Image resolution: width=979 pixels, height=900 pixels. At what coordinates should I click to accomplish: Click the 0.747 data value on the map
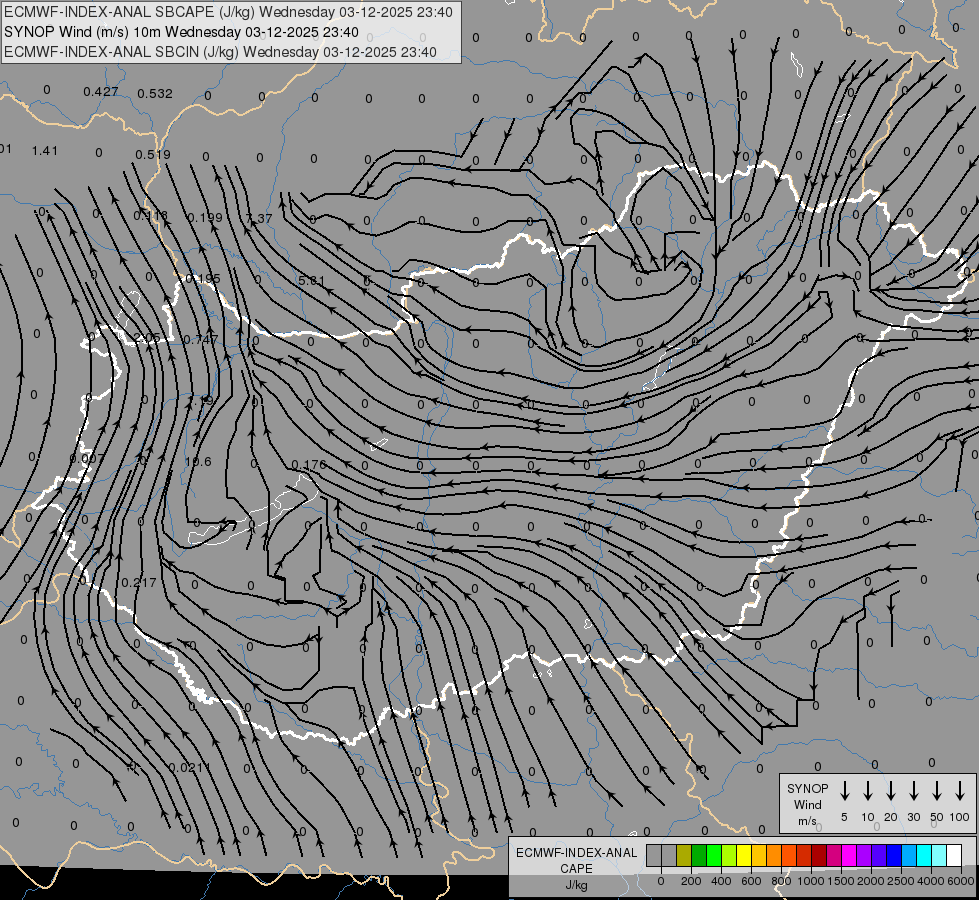click(x=200, y=339)
